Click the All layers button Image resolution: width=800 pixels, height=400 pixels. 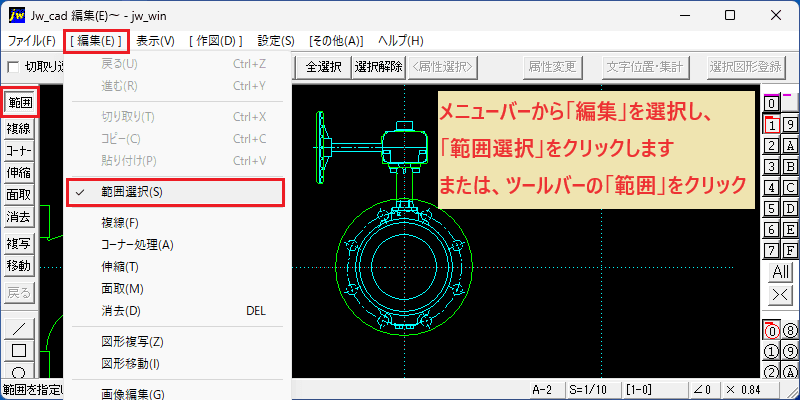click(781, 272)
